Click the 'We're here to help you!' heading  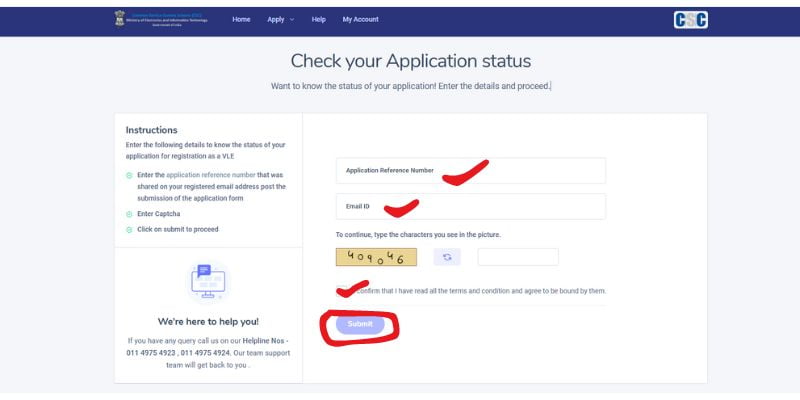tap(208, 321)
